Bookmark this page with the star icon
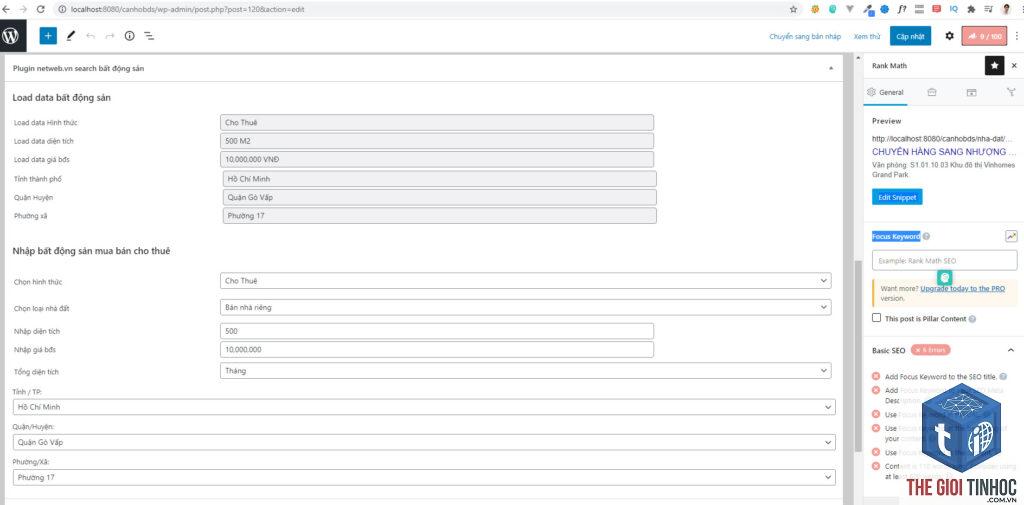The height and width of the screenshot is (505, 1024). 793,9
